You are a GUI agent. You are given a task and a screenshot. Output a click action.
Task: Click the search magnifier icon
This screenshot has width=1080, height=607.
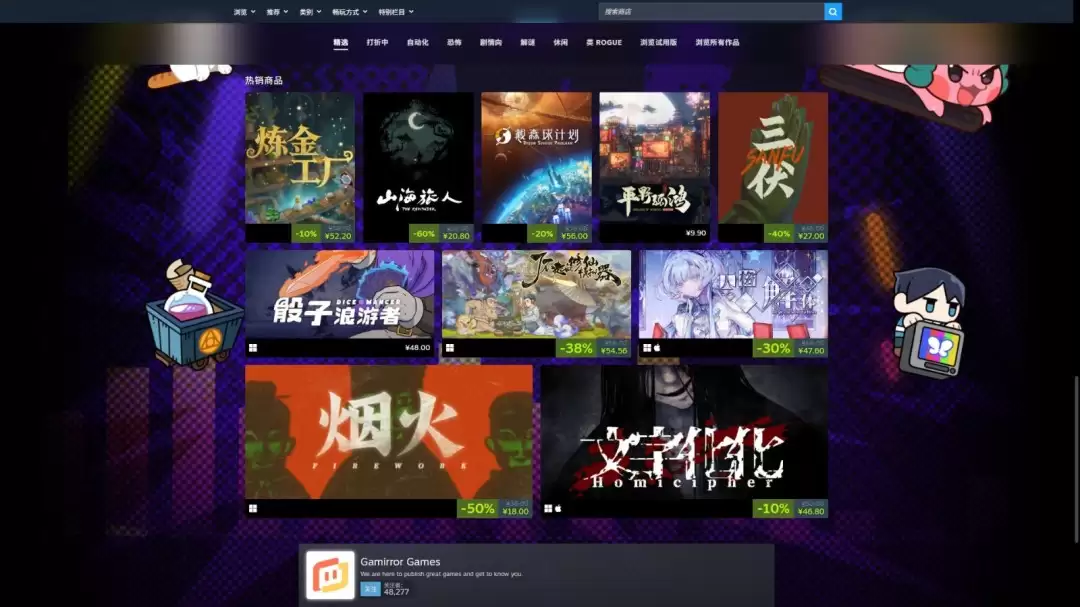pyautogui.click(x=833, y=11)
